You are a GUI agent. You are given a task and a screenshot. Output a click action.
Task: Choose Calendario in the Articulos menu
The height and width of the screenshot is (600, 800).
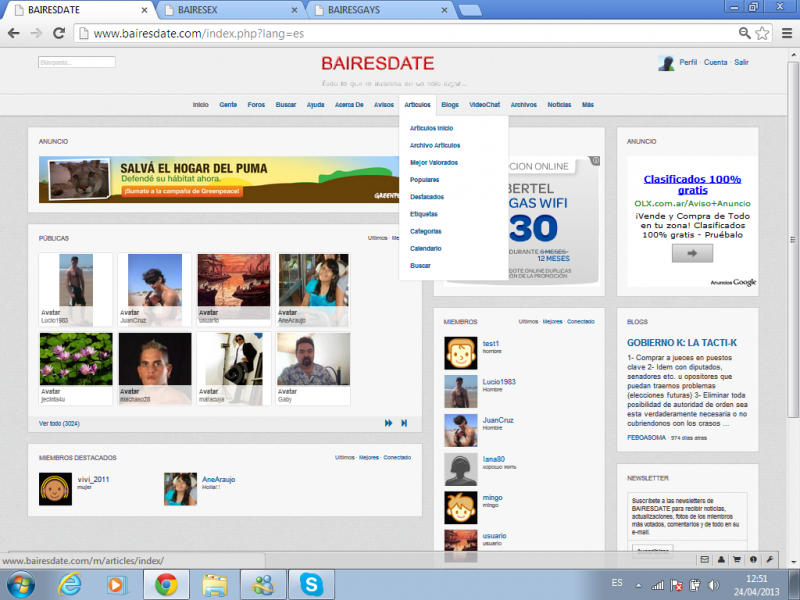click(x=426, y=248)
